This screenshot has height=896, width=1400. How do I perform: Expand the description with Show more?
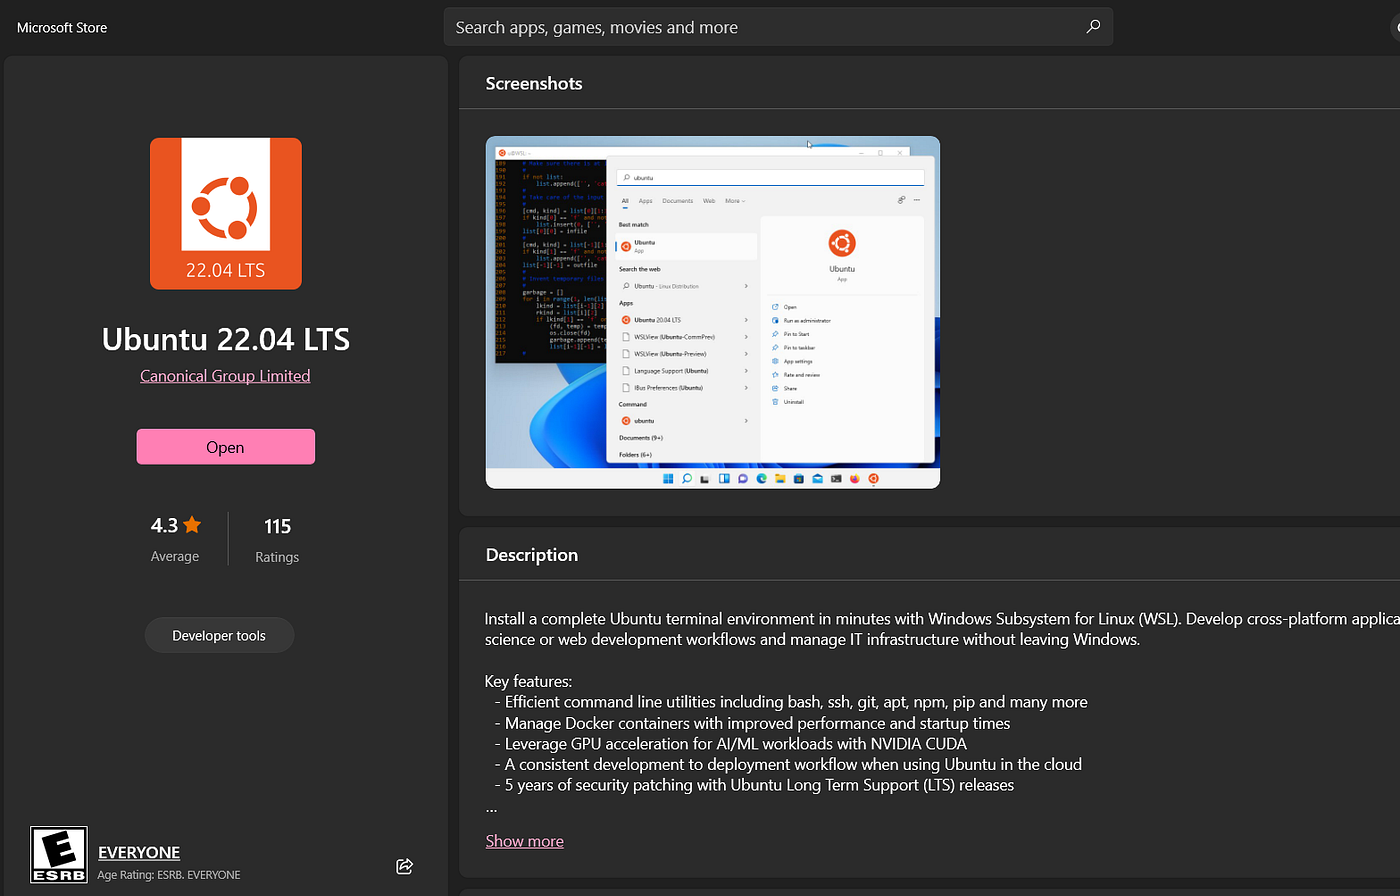[525, 841]
